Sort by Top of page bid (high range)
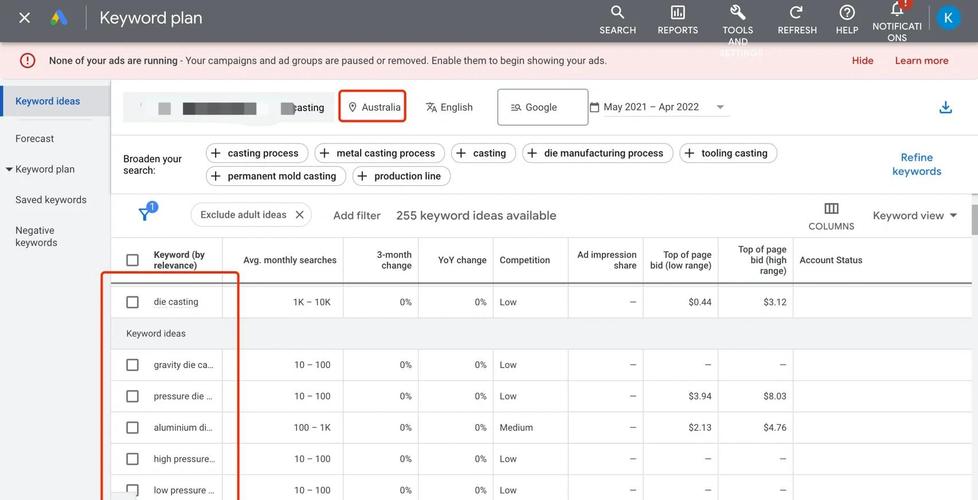The width and height of the screenshot is (978, 500). tap(762, 260)
